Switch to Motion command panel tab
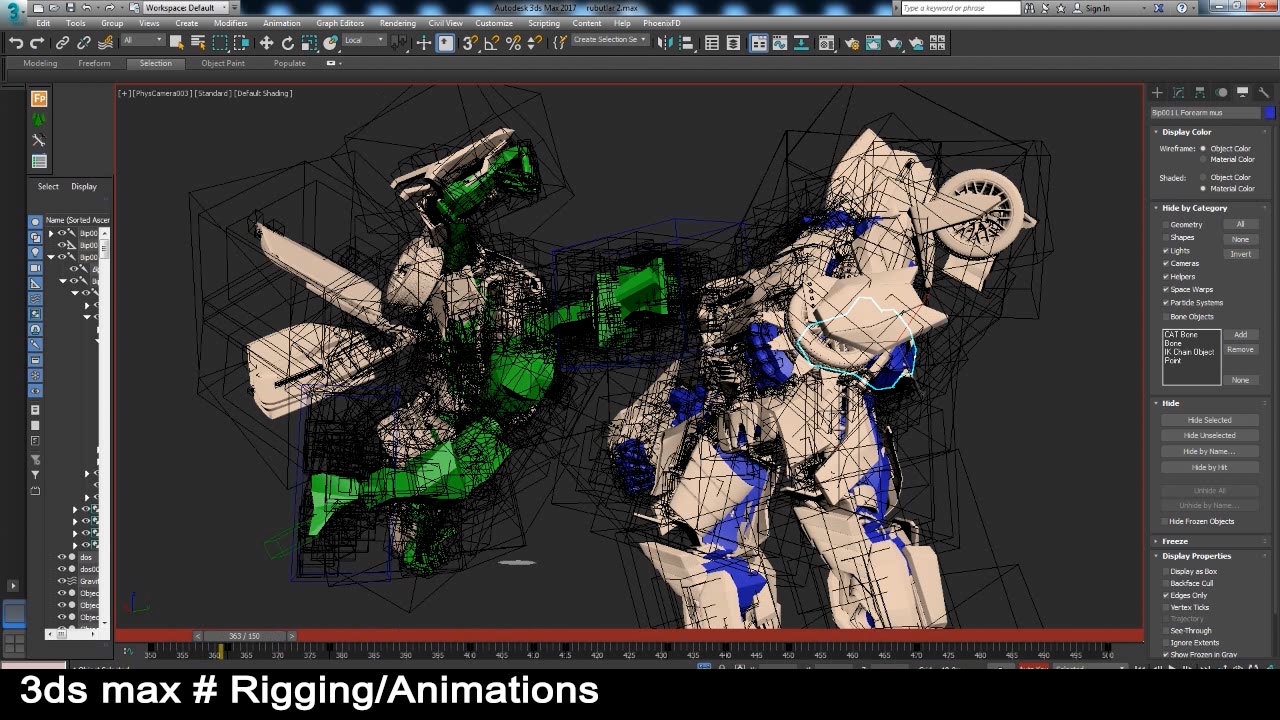Viewport: 1280px width, 720px height. tap(1221, 92)
